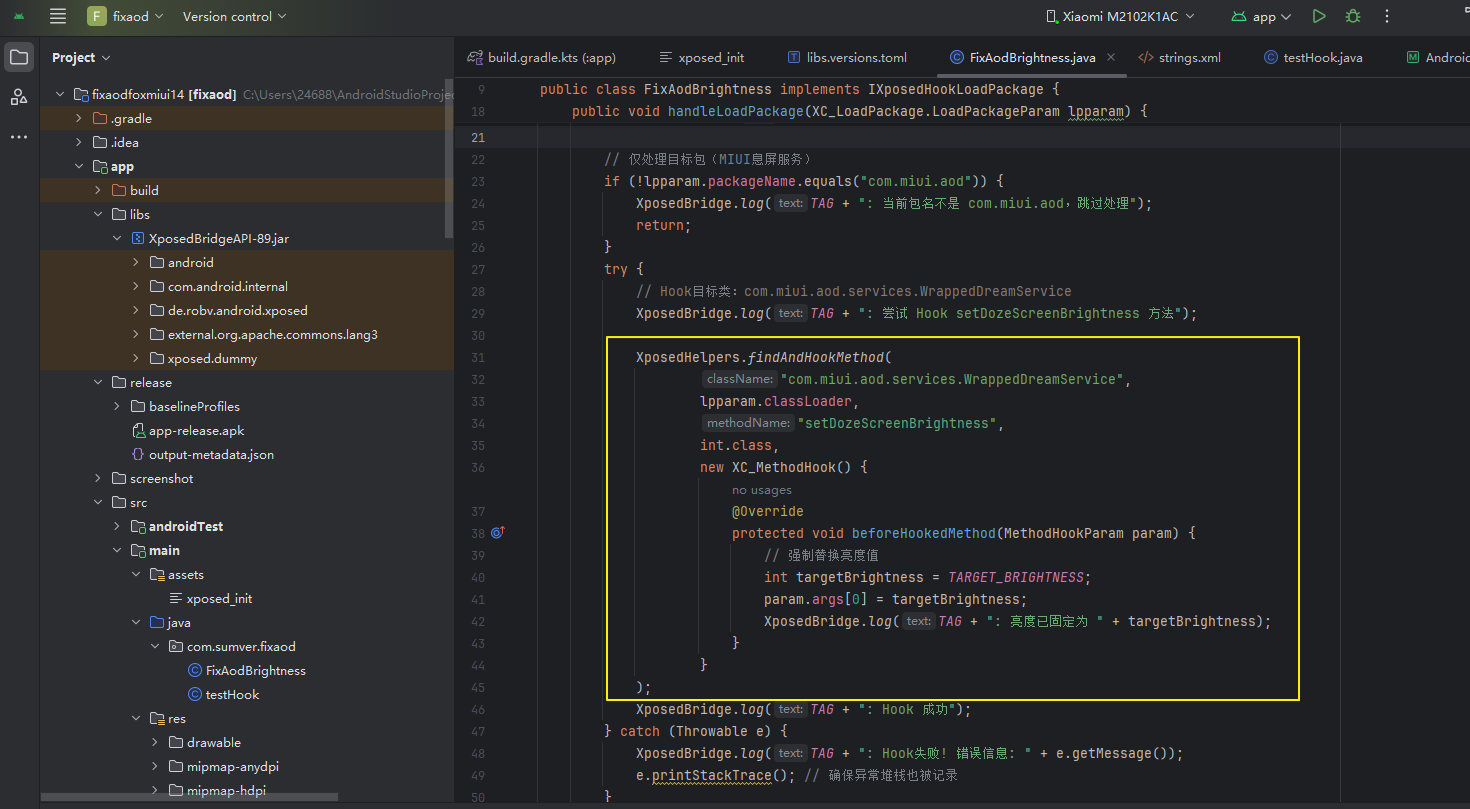Collapse the app module
Screen dimensions: 1470x809
[79, 166]
